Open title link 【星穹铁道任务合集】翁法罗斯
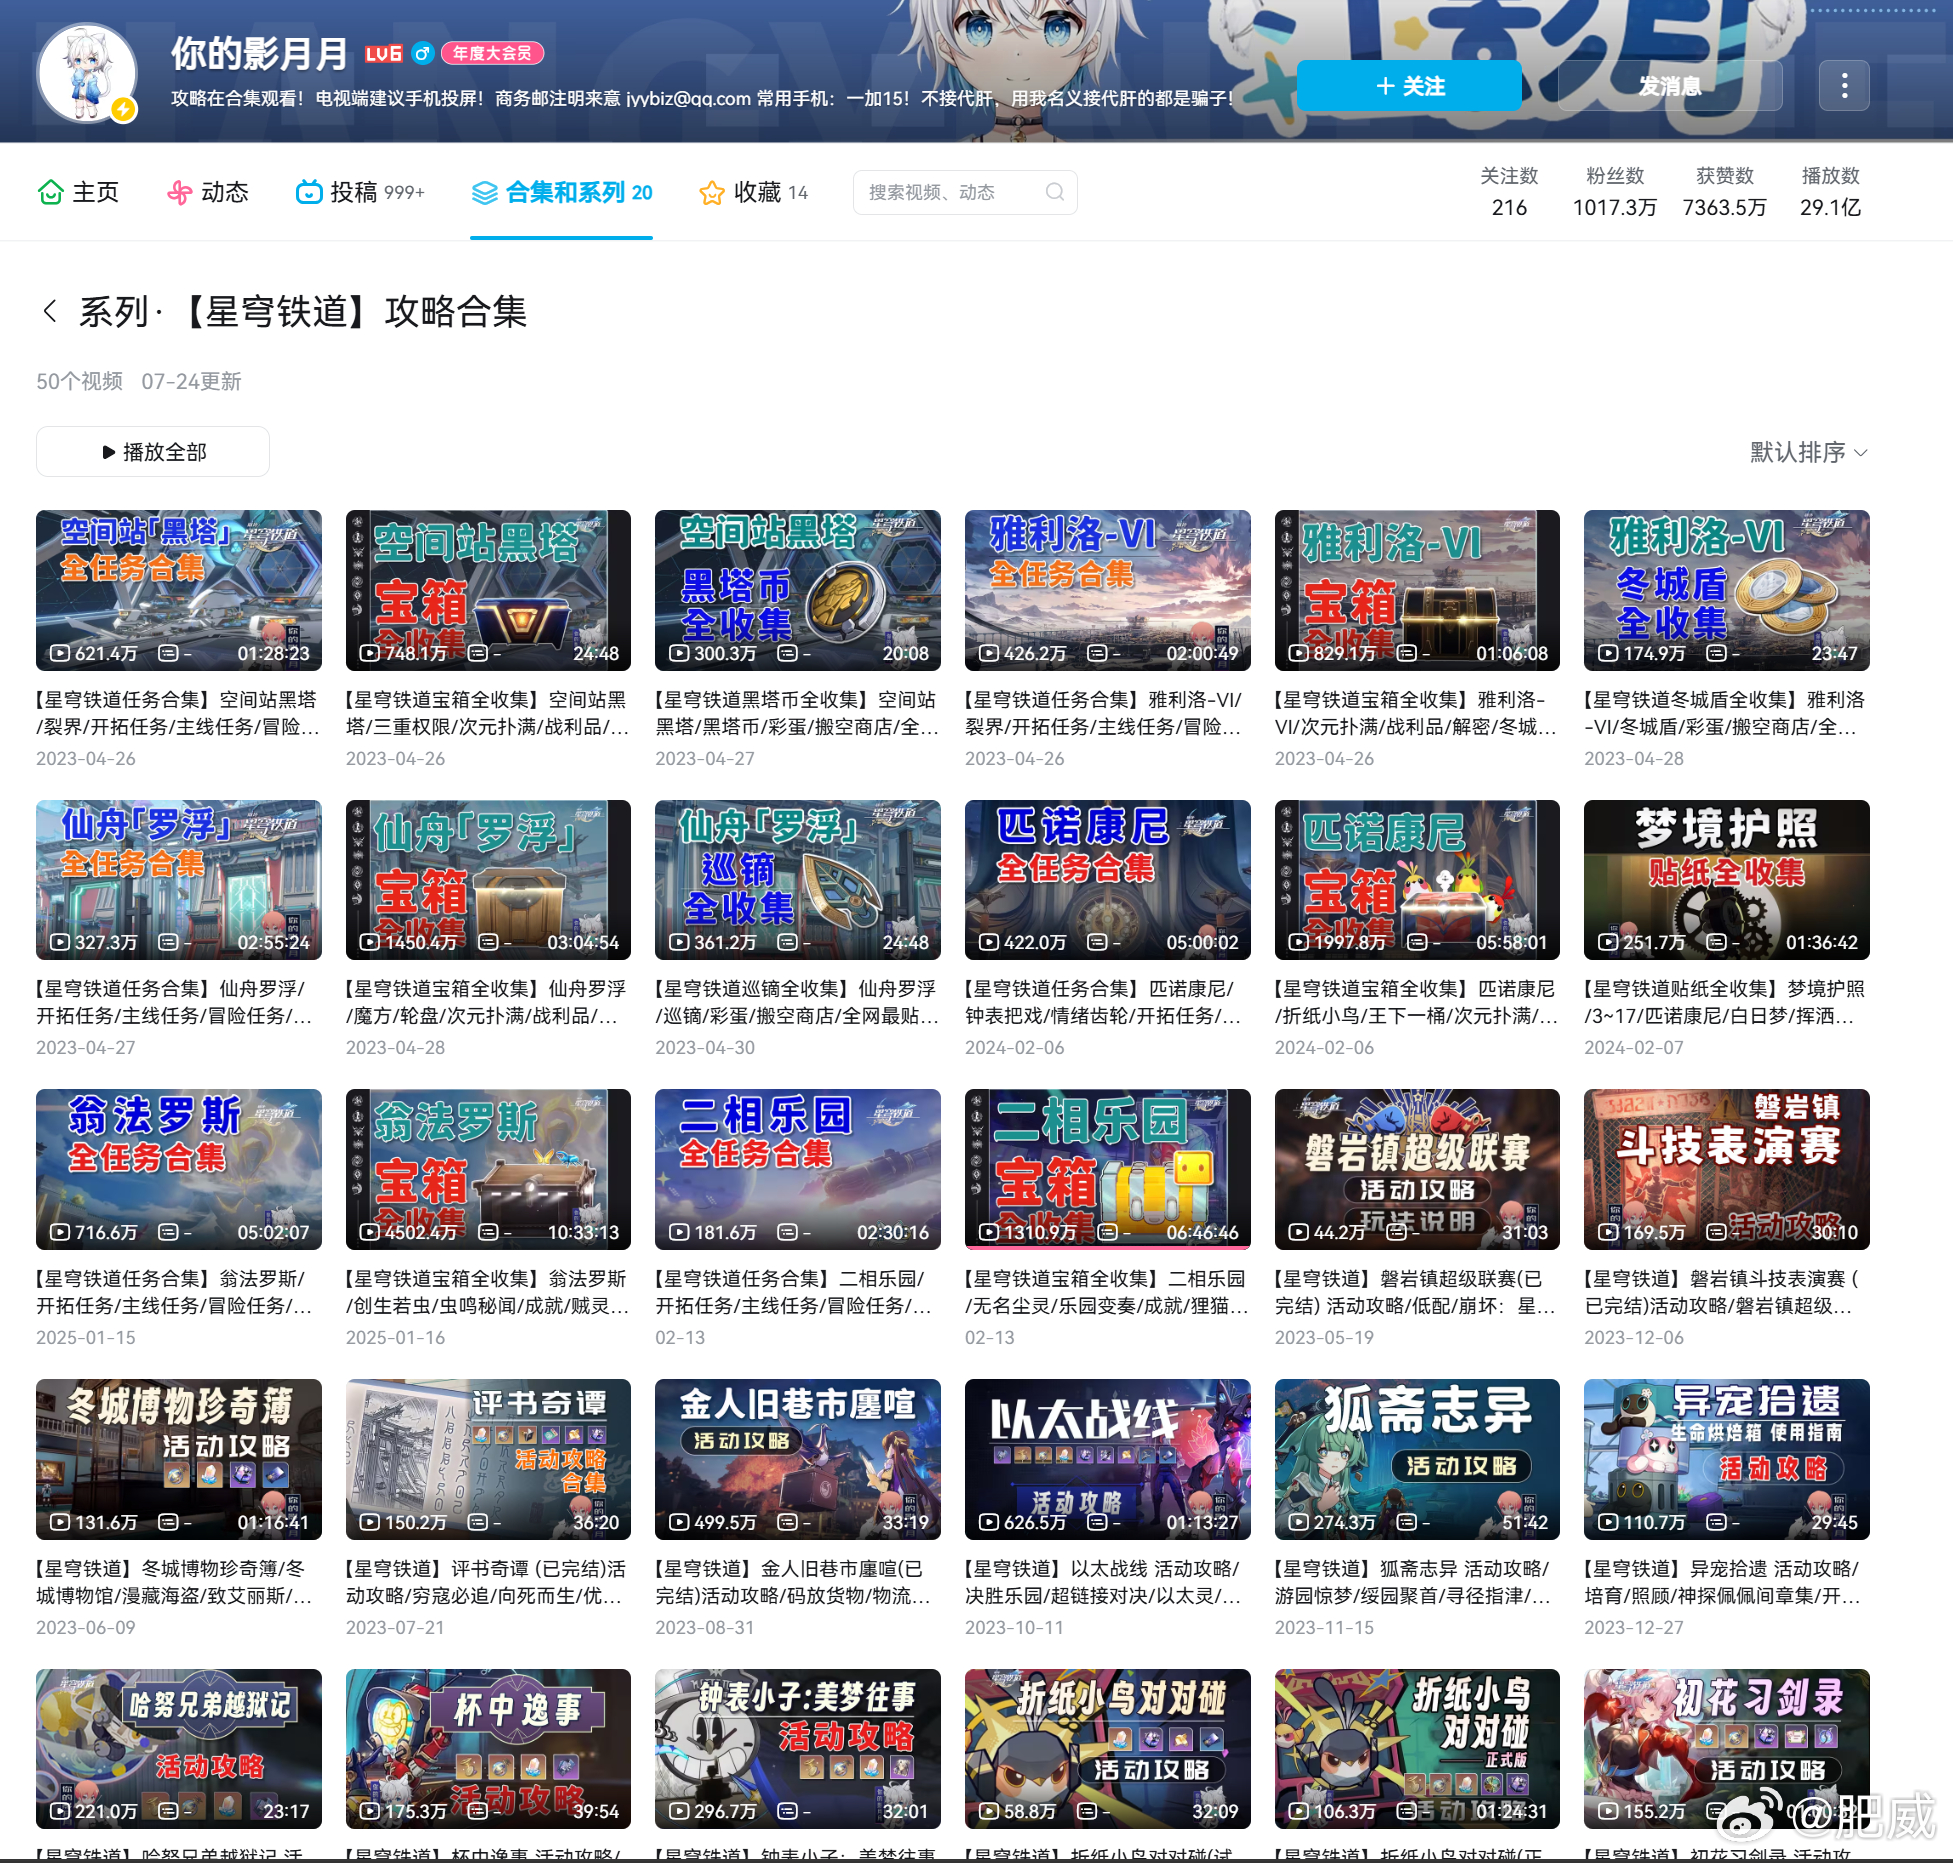 coord(175,1292)
